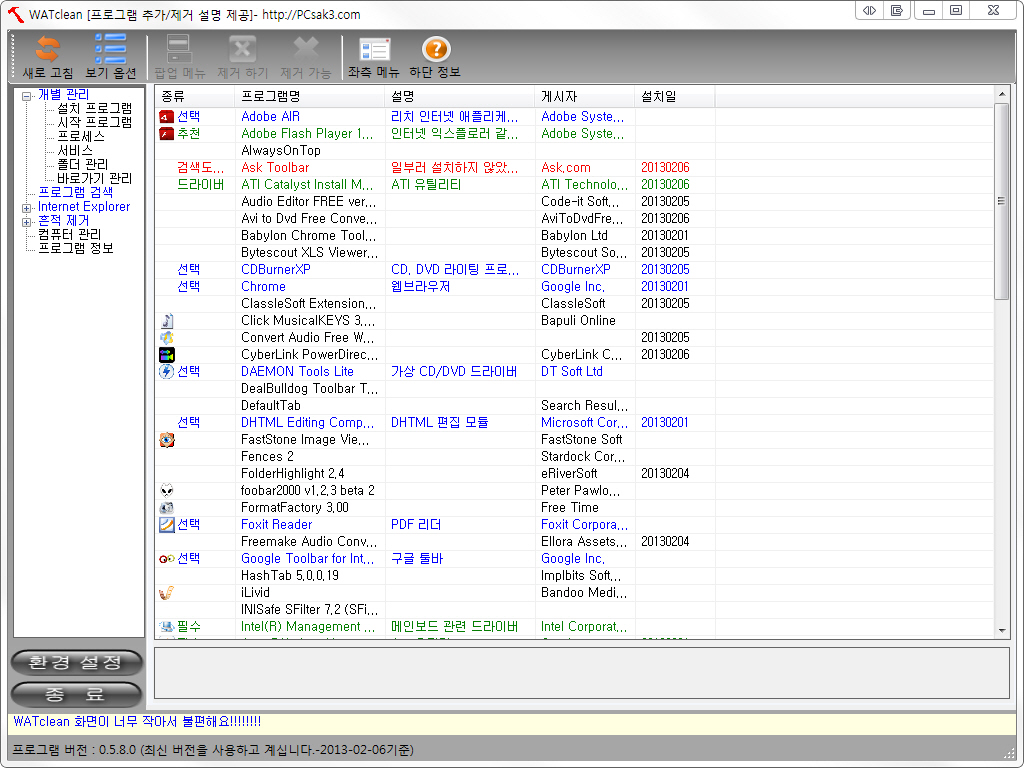
Task: Click the FormatFactory row icon
Action: (x=167, y=507)
